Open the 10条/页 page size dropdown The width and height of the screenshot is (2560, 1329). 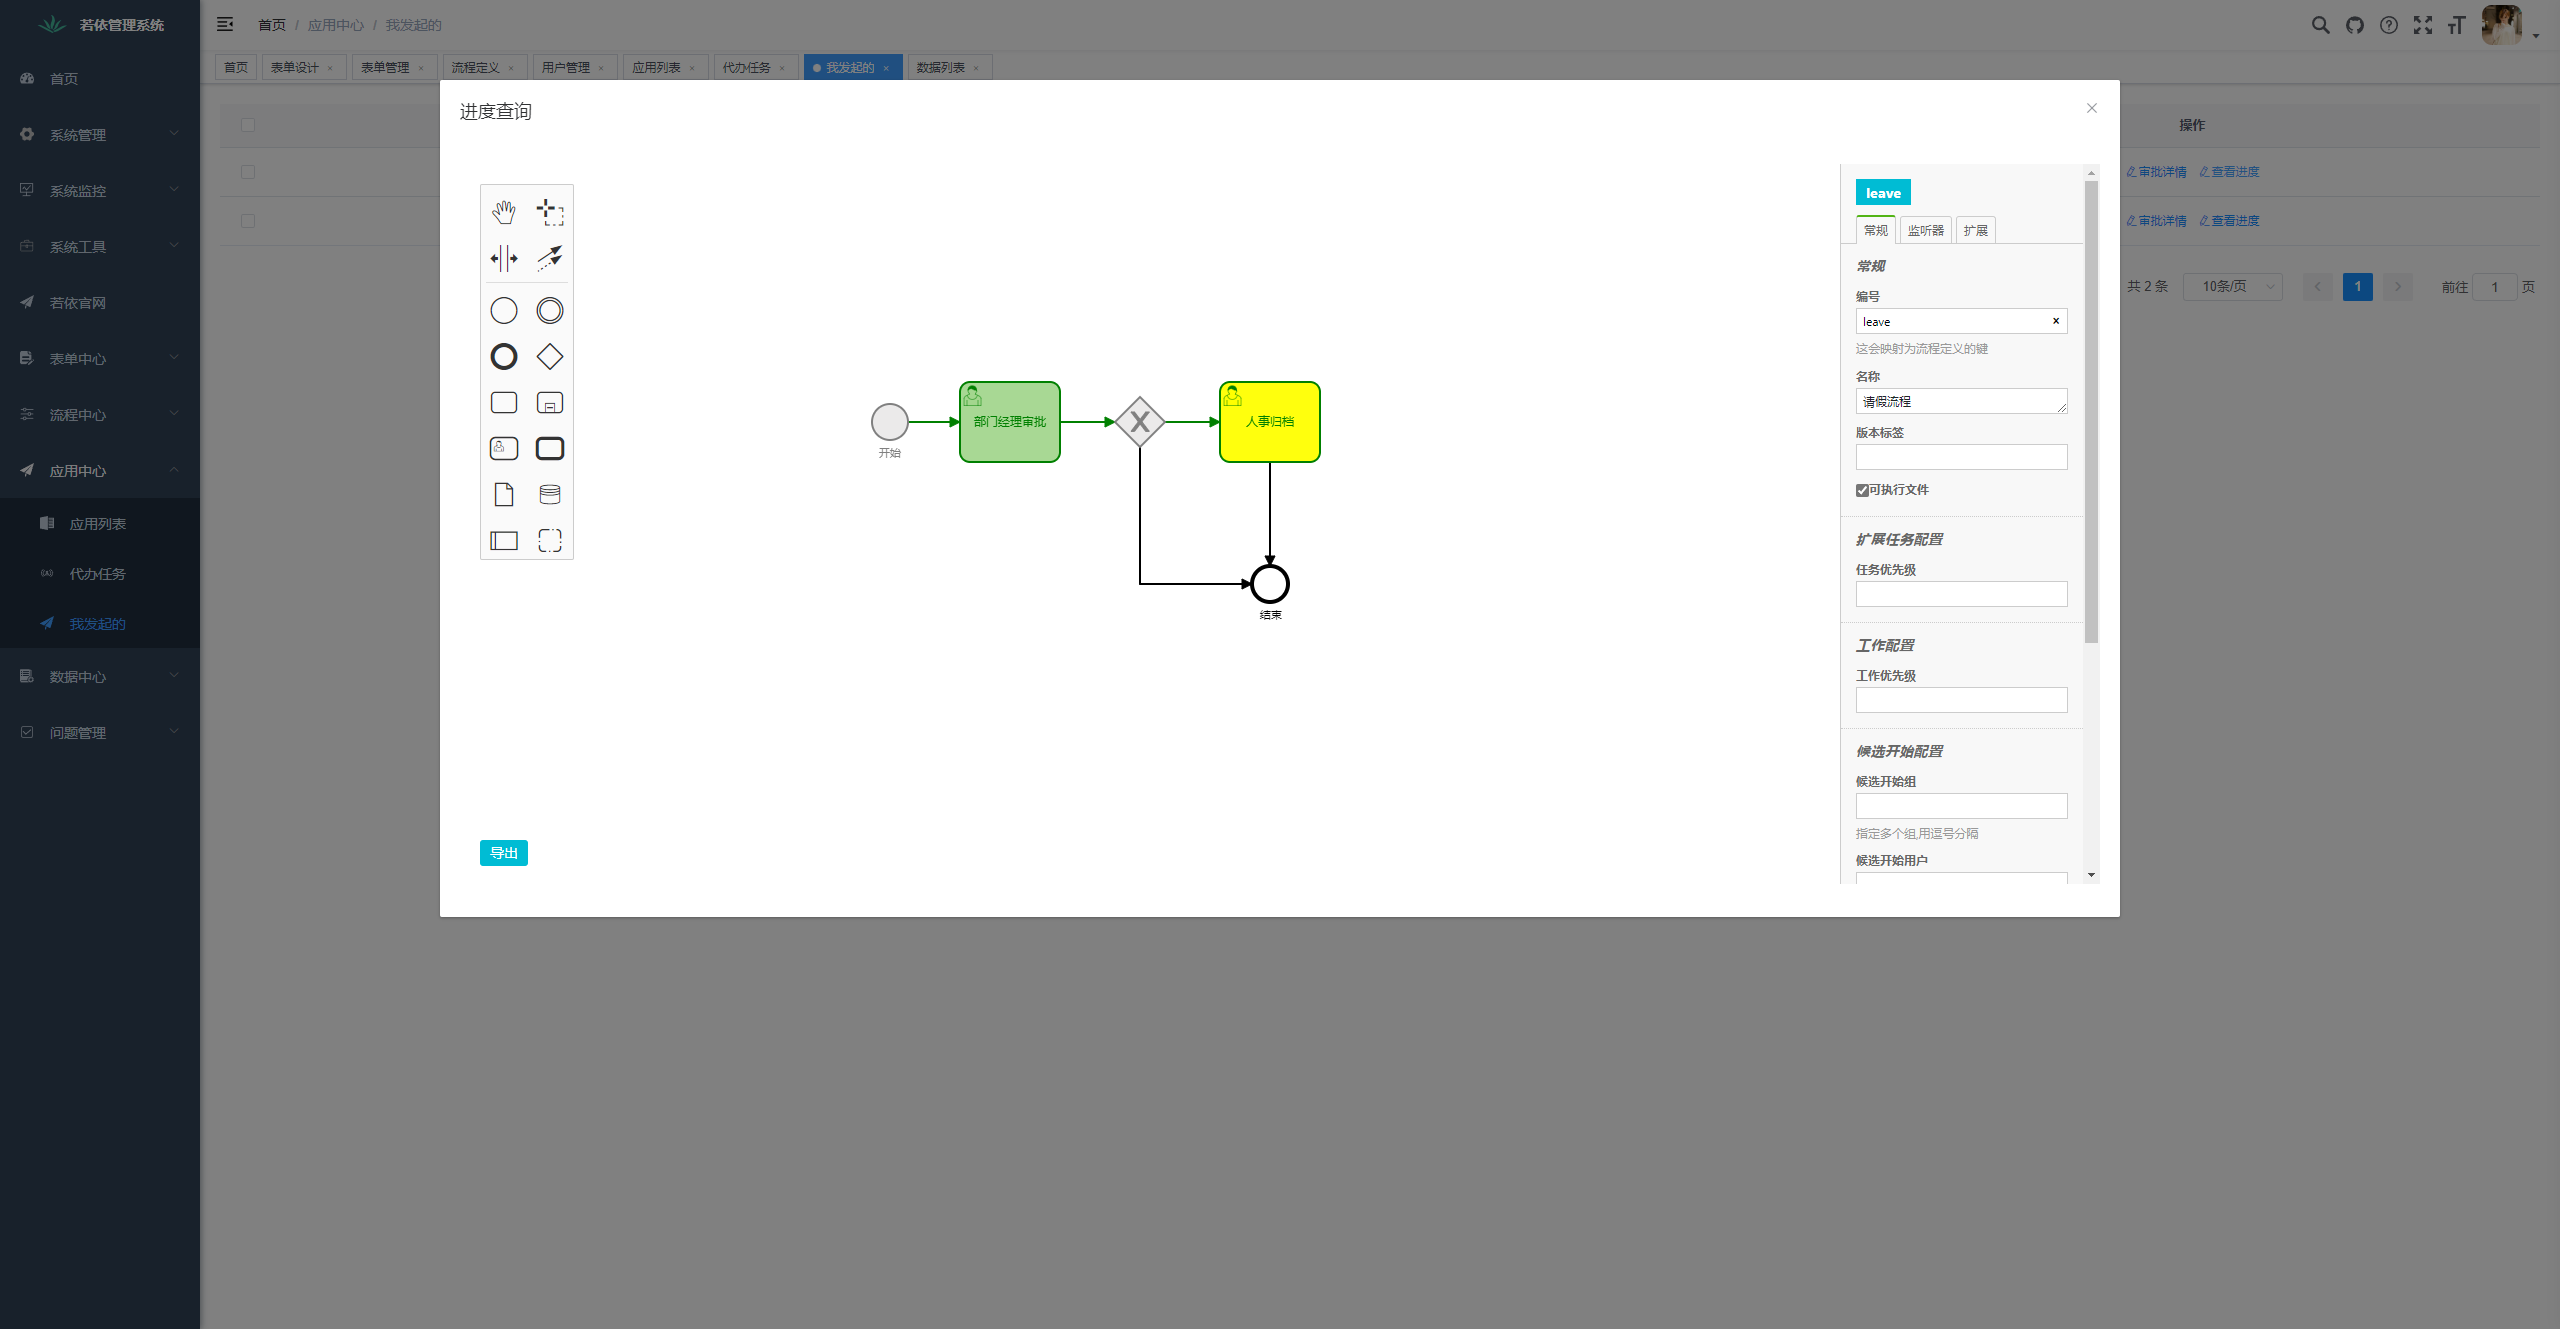pyautogui.click(x=2232, y=287)
